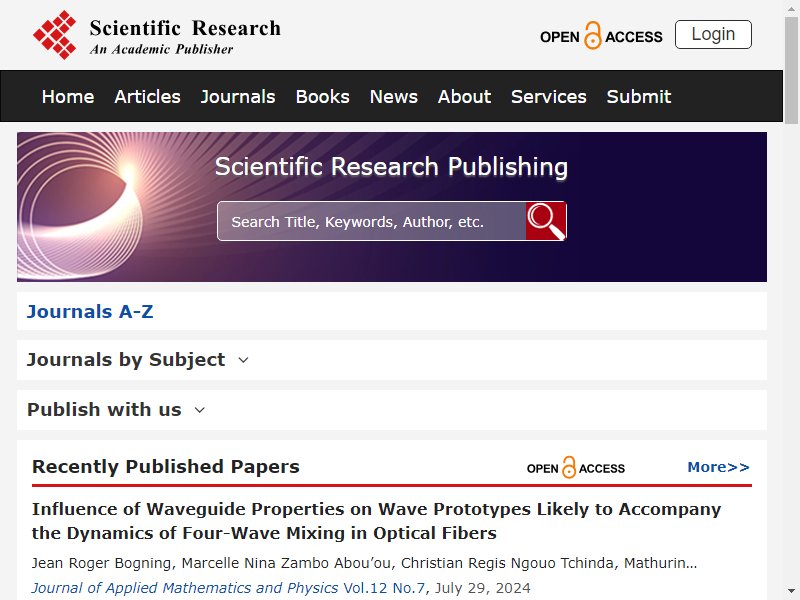The image size is (800, 600).
Task: Open the Influence of Waveguide Properties paper
Action: pyautogui.click(x=376, y=521)
